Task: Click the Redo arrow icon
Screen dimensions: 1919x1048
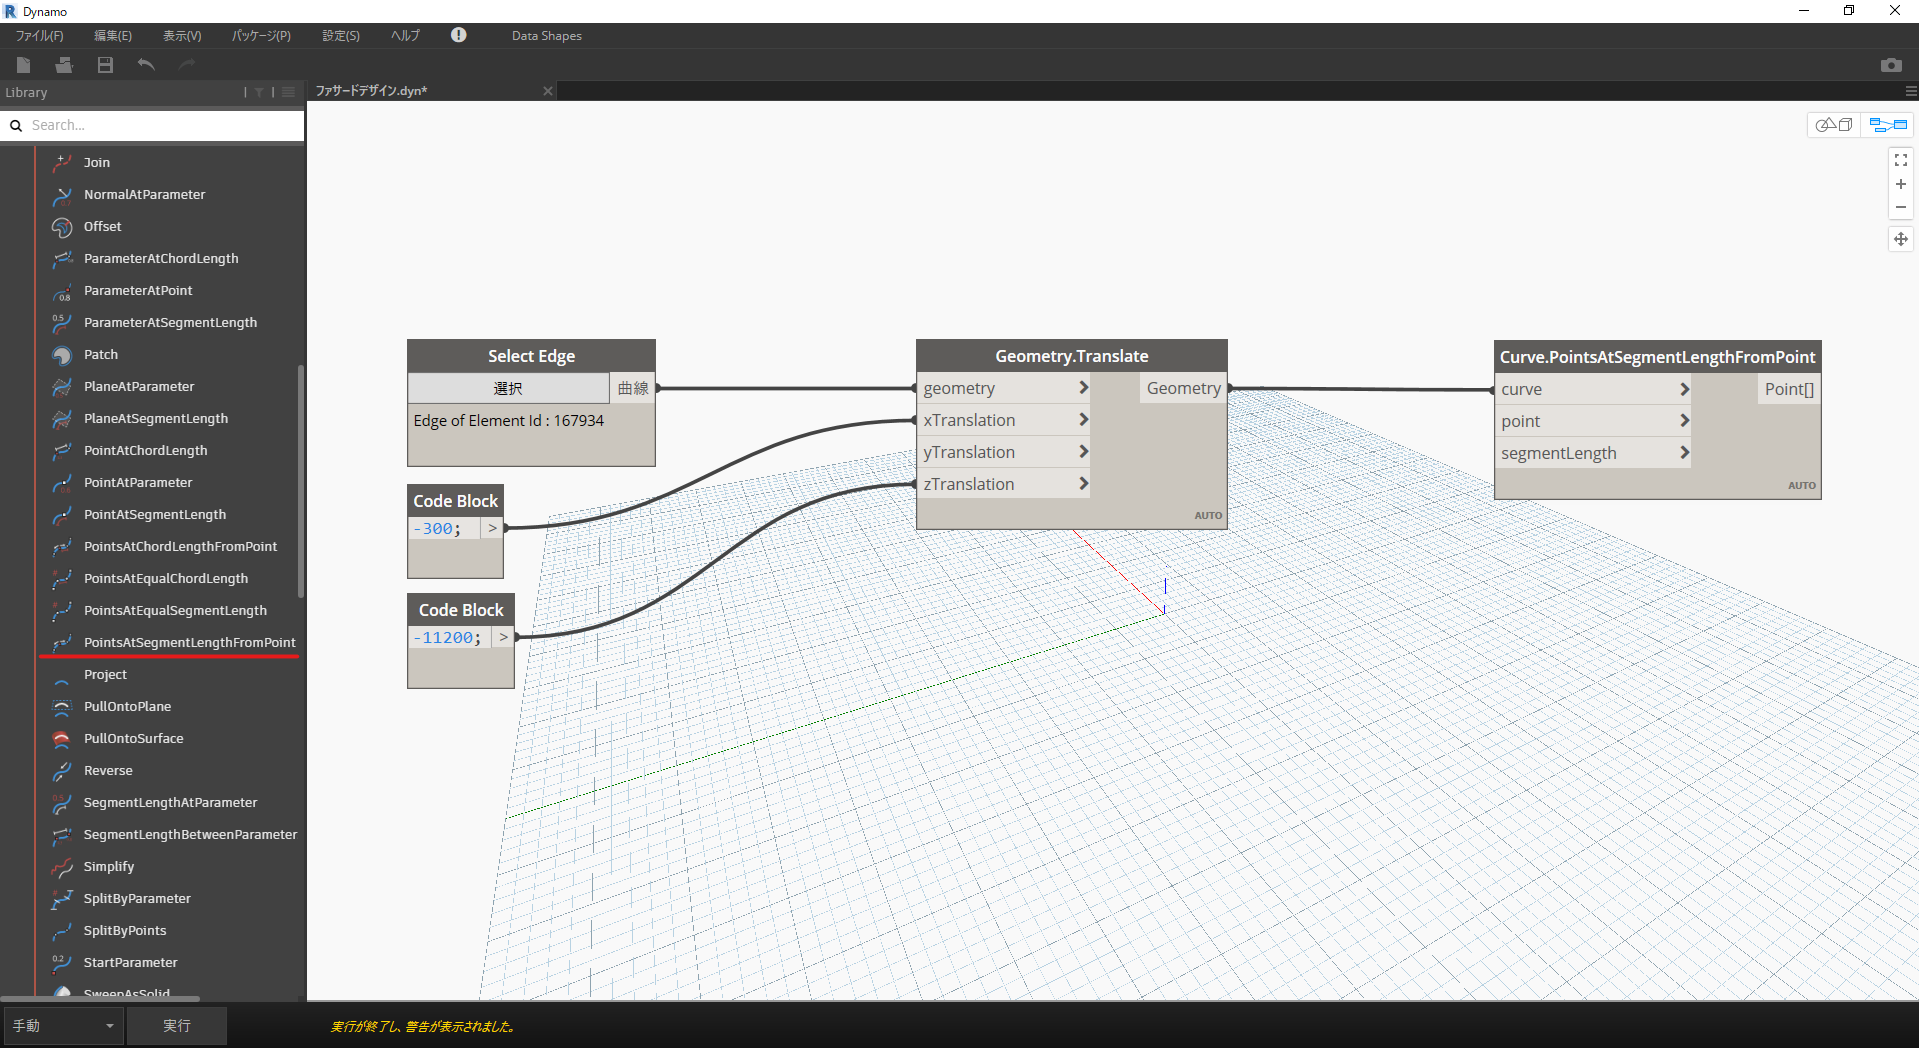Action: (x=187, y=65)
